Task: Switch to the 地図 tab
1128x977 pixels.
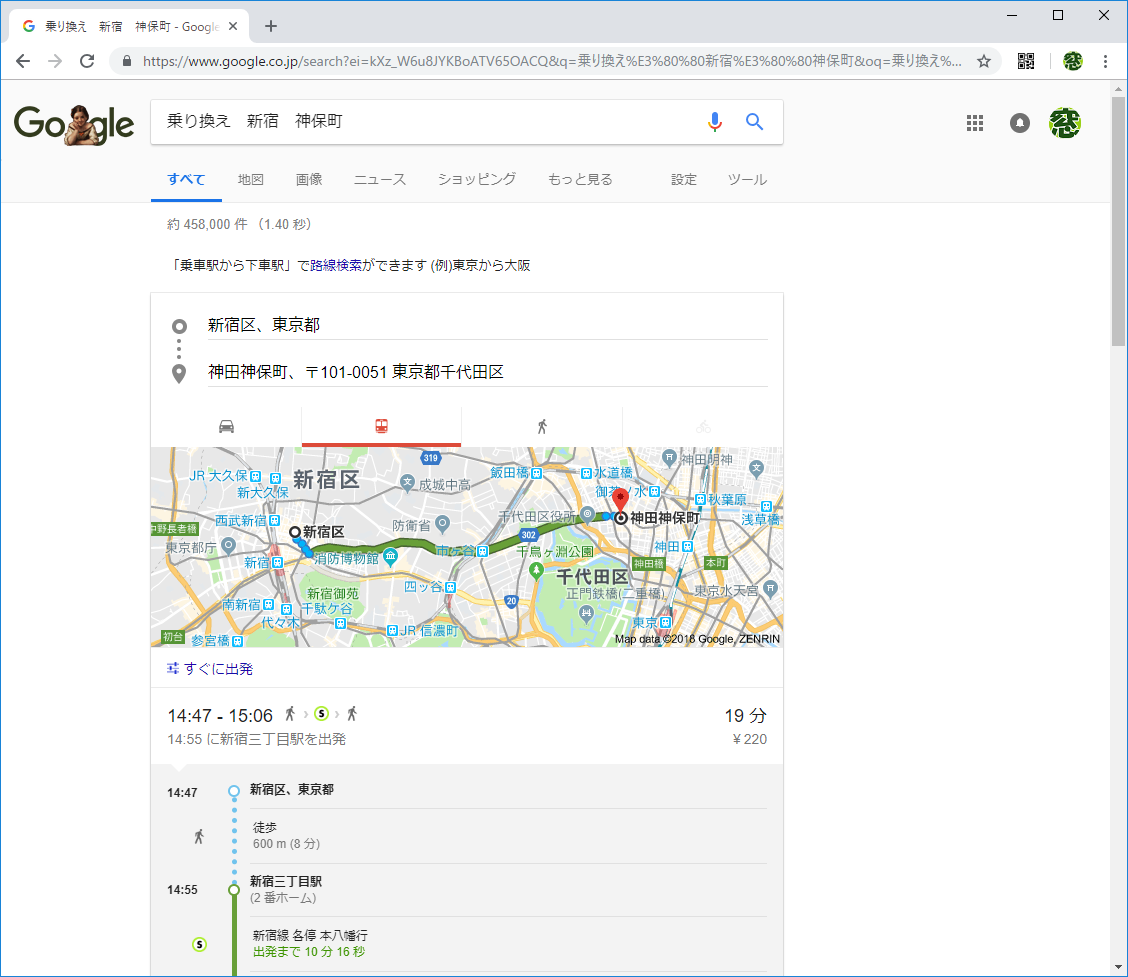Action: [x=250, y=179]
